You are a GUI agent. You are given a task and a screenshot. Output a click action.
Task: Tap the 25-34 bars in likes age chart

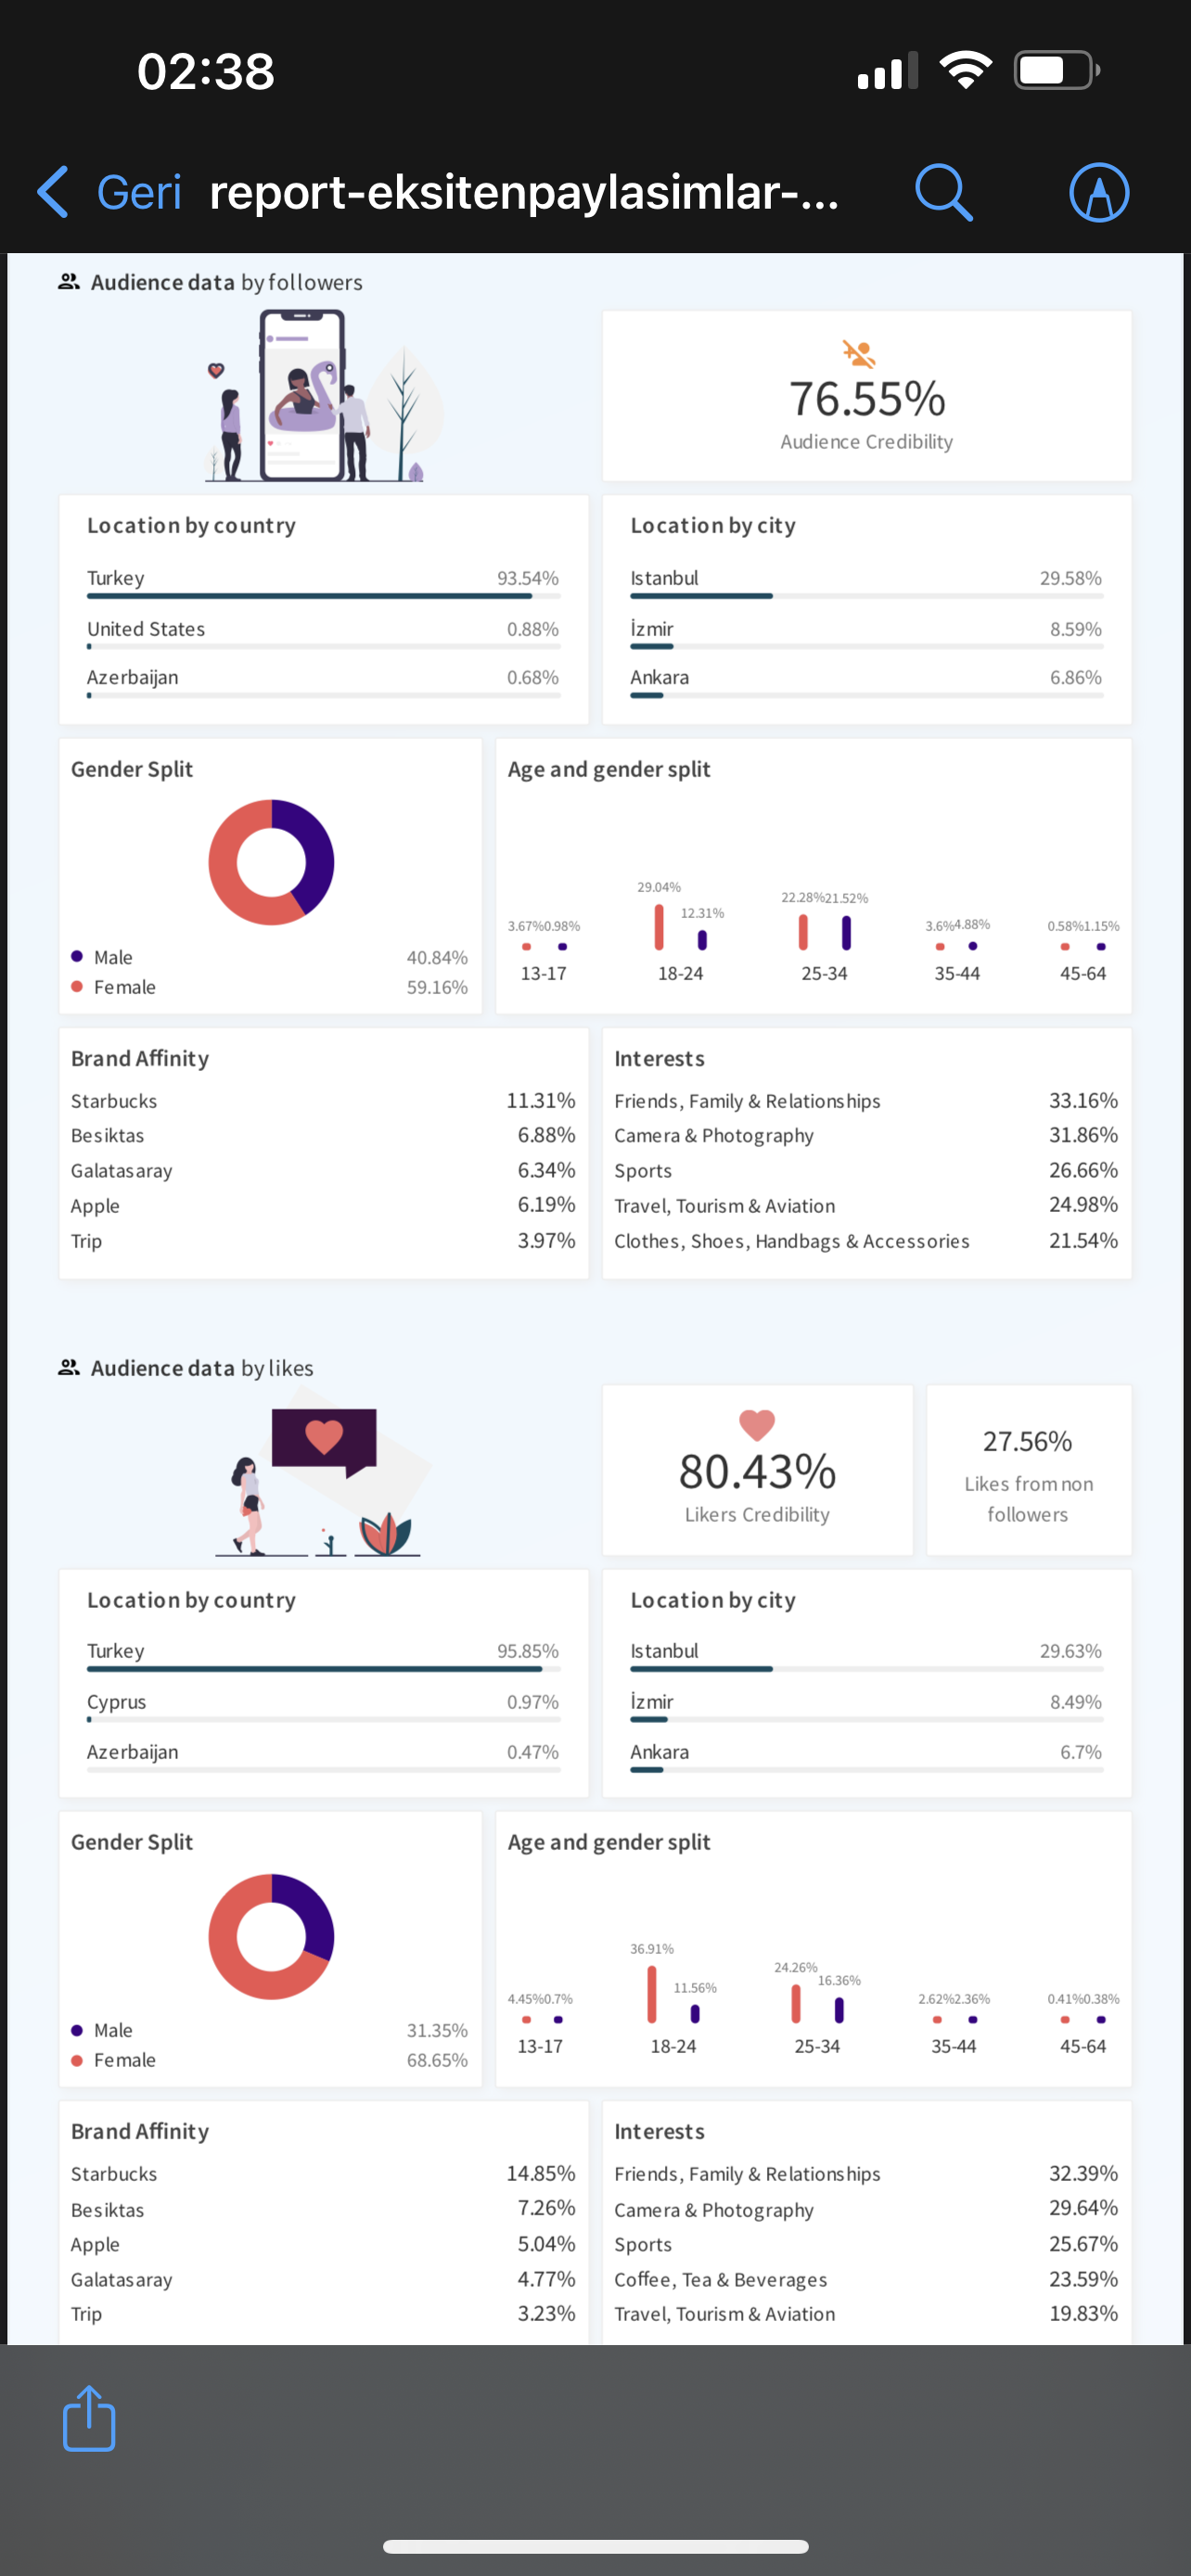818,2003
